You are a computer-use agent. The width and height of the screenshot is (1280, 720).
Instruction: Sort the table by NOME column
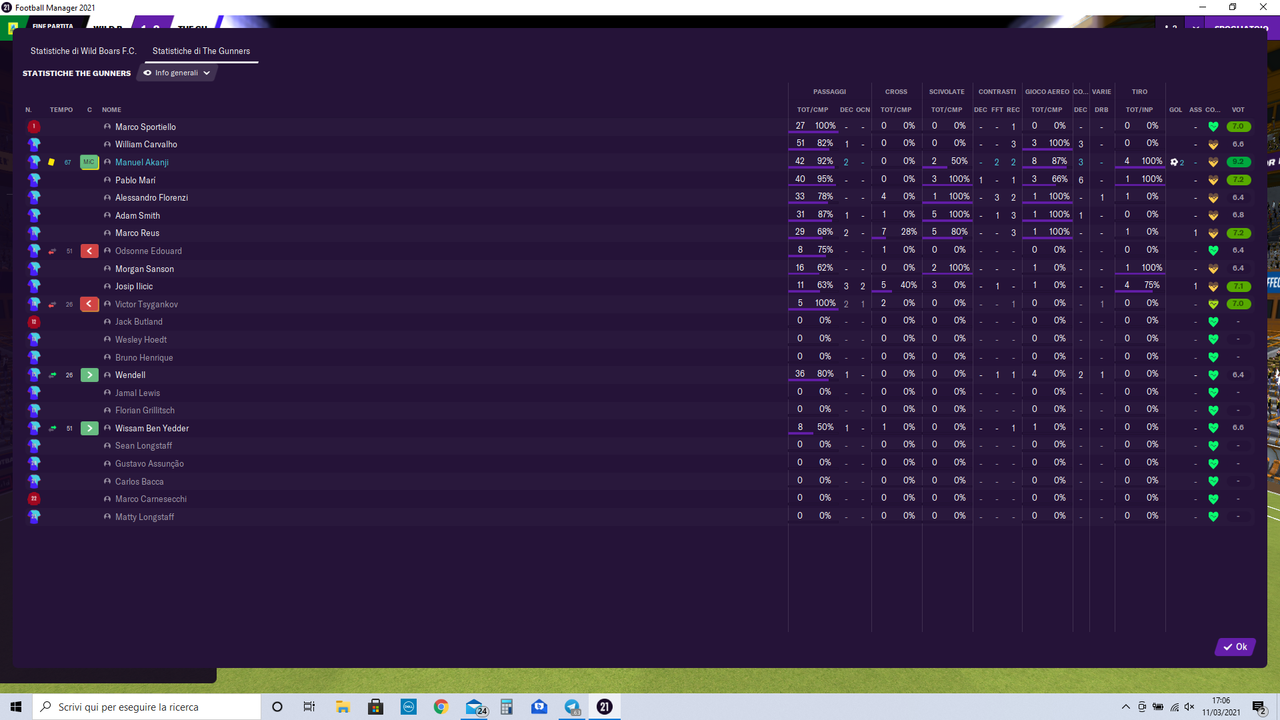[111, 110]
